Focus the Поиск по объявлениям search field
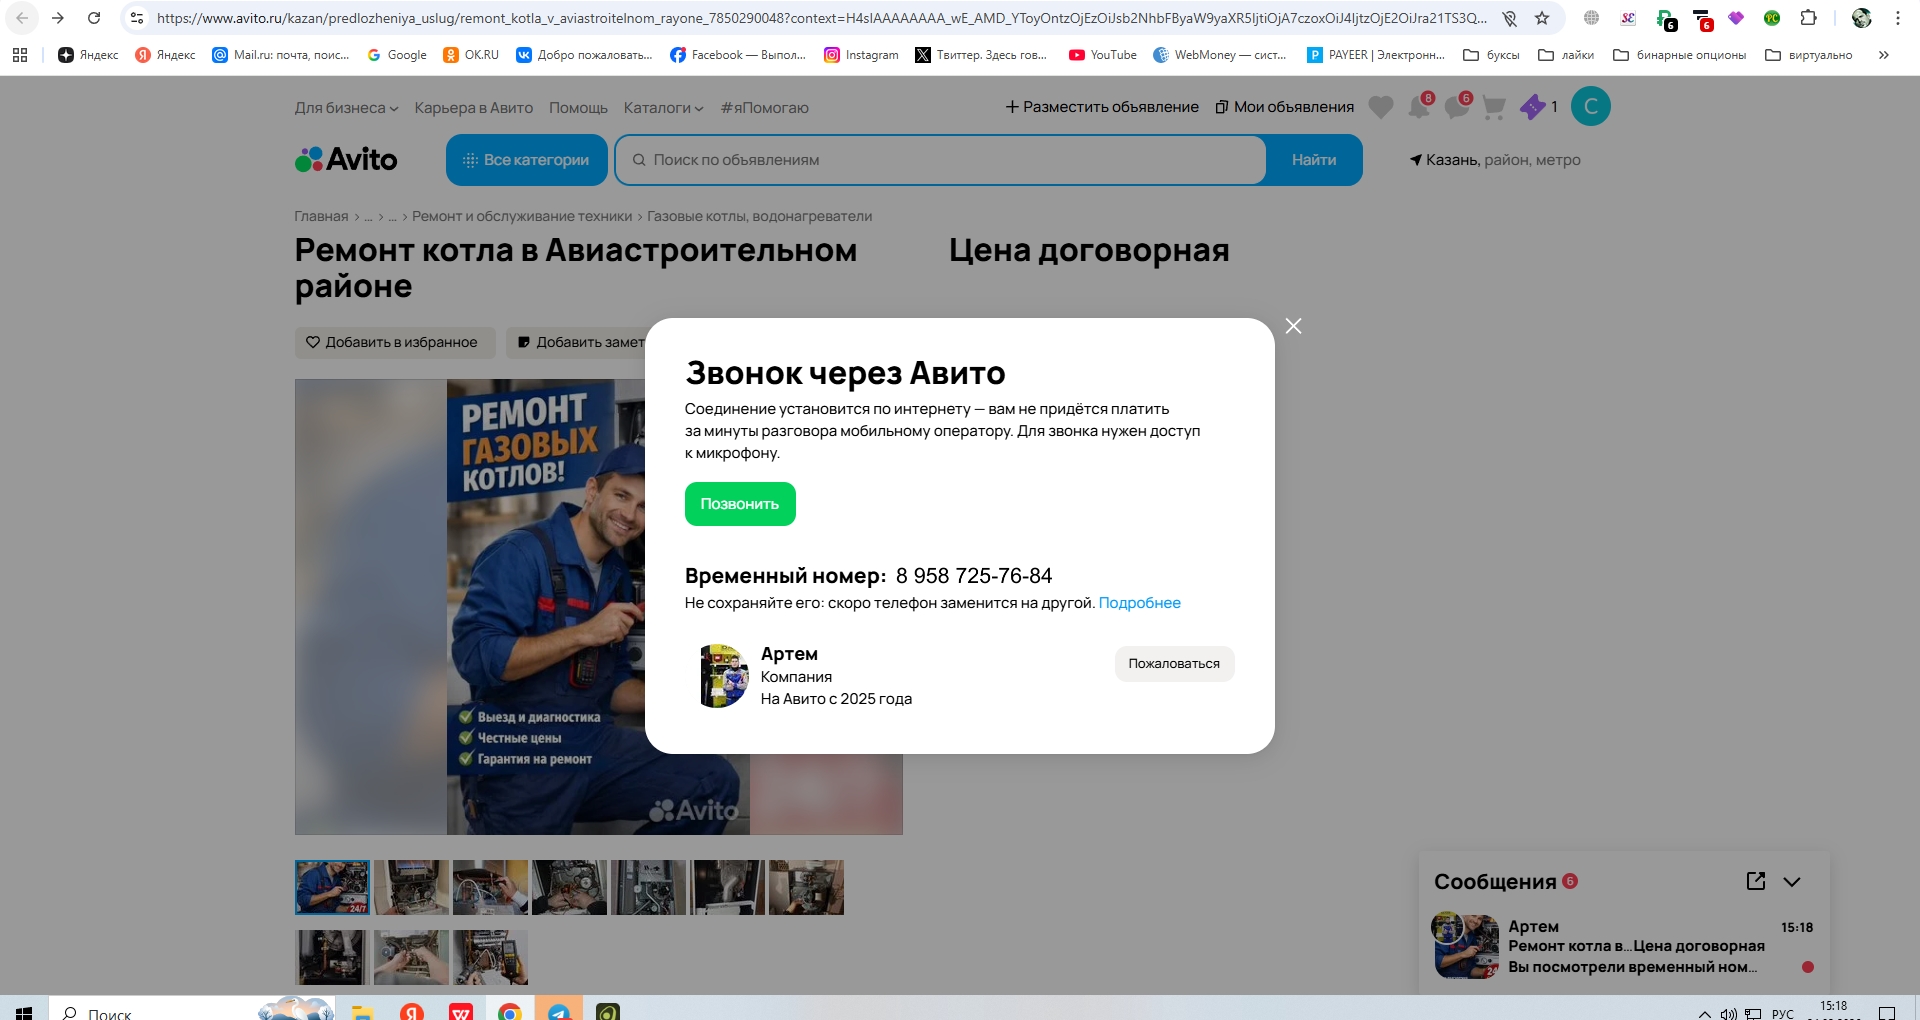Viewport: 1920px width, 1020px height. 941,160
